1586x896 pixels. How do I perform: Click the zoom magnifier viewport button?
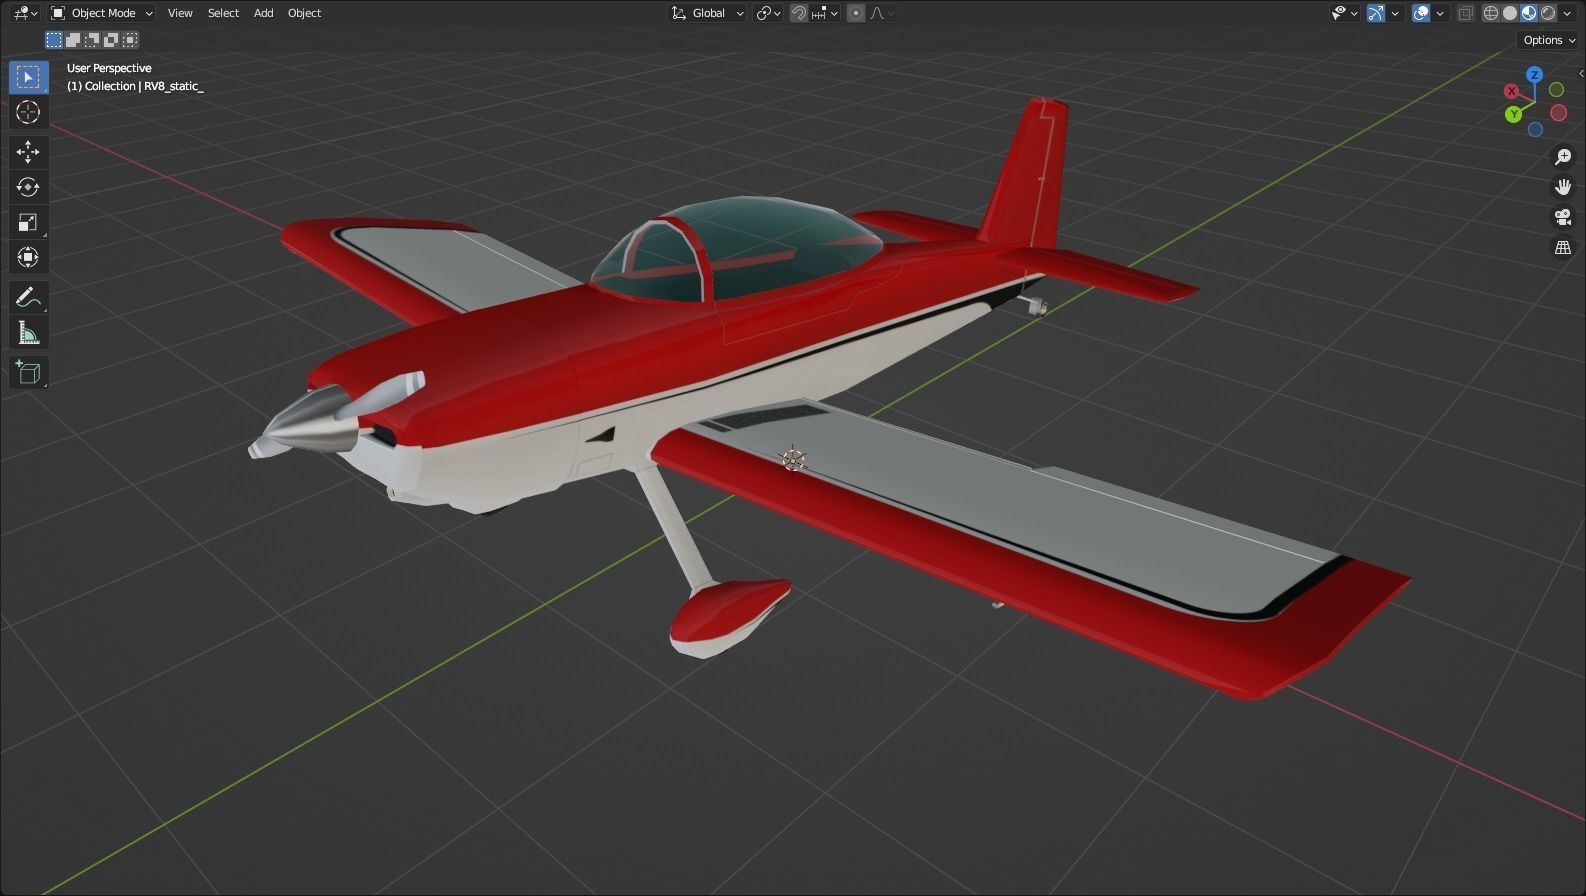(1563, 157)
